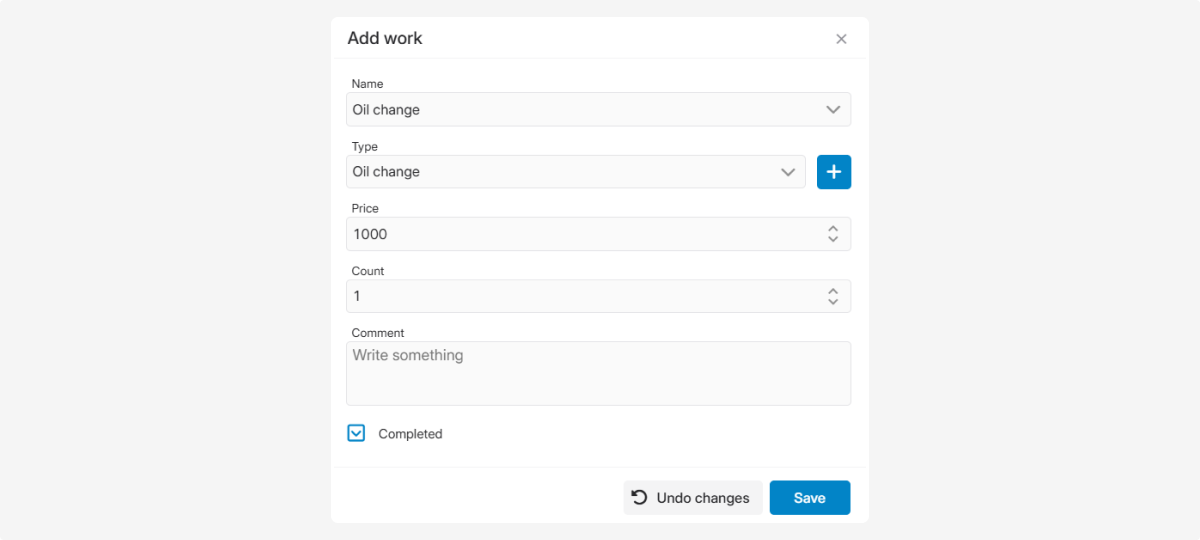1200x540 pixels.
Task: Decrement Count using the down arrow
Action: pos(833,302)
